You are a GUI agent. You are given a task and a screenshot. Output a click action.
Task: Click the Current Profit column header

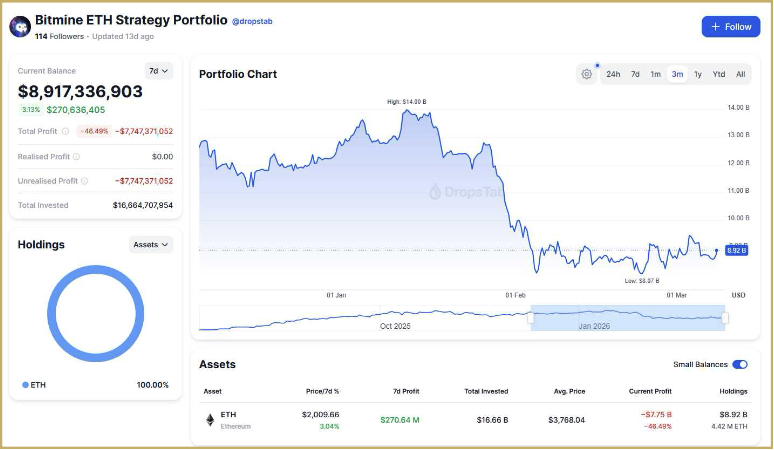650,391
